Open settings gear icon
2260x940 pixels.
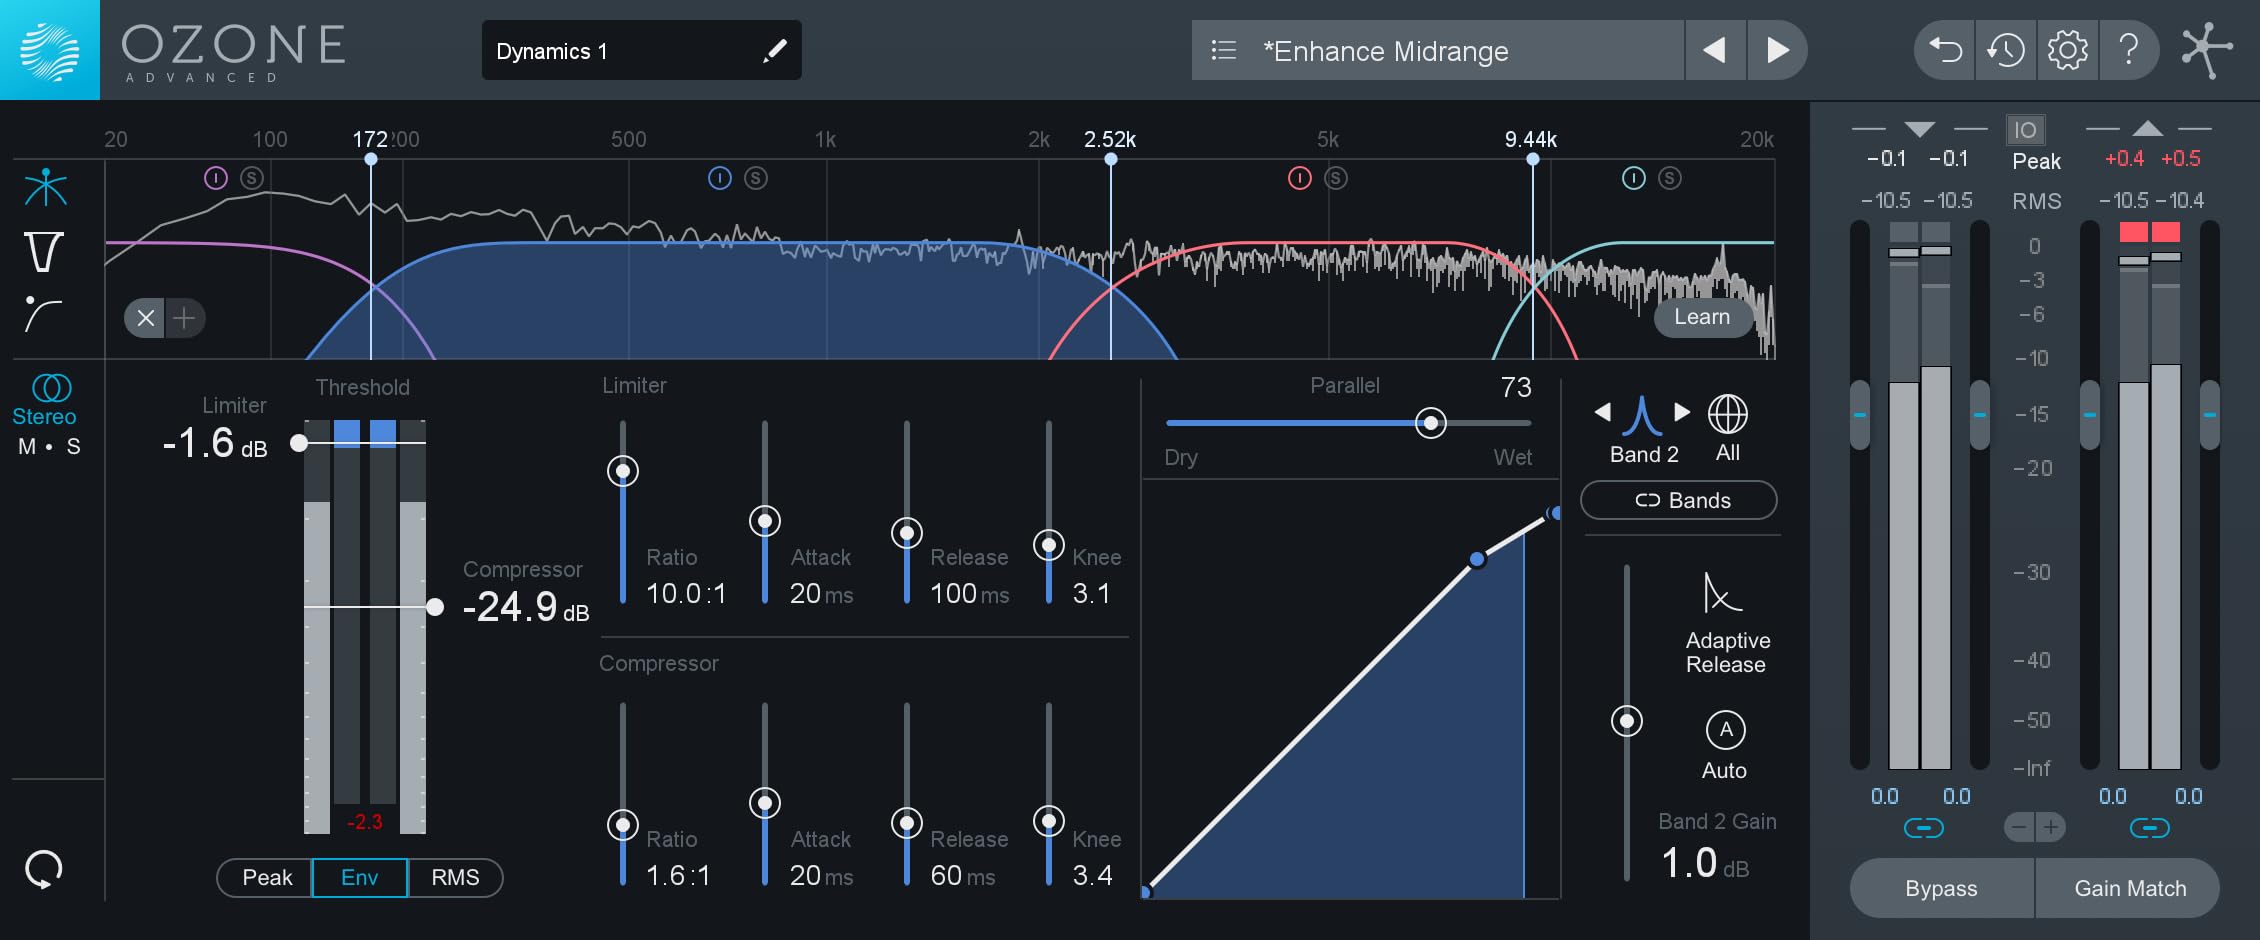(2067, 50)
